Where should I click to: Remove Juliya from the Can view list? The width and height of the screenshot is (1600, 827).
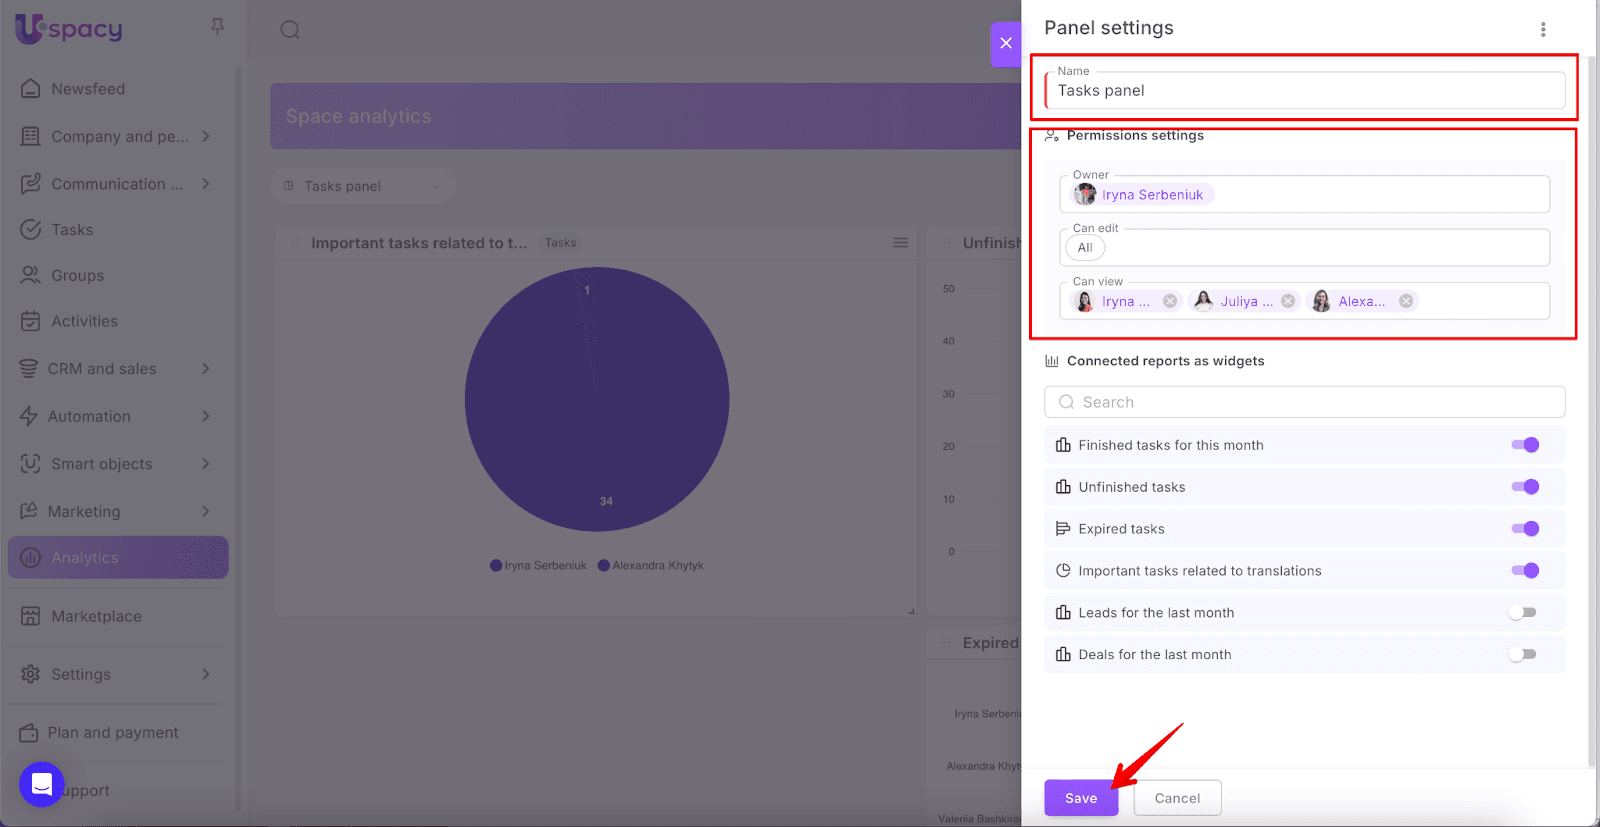[1288, 301]
